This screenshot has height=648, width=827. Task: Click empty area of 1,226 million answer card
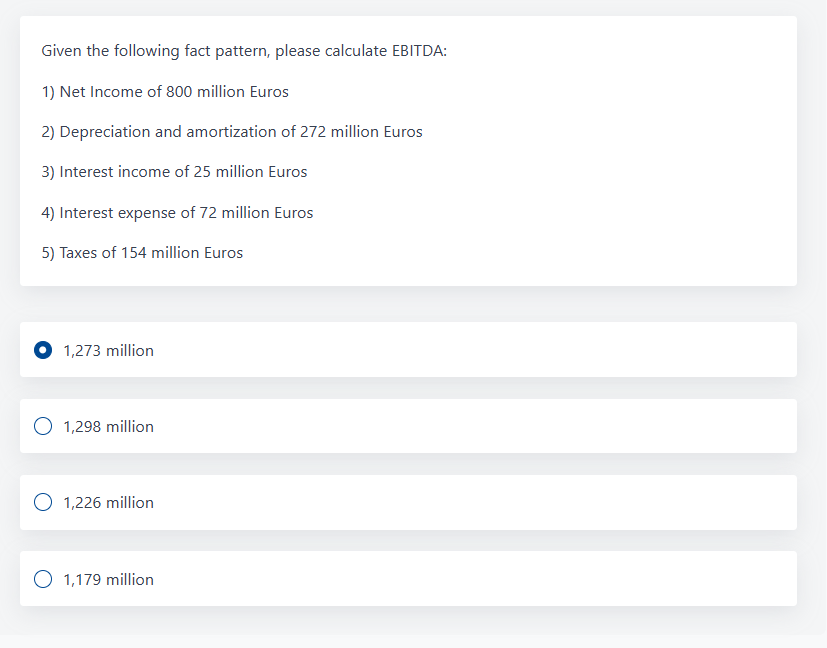point(475,502)
